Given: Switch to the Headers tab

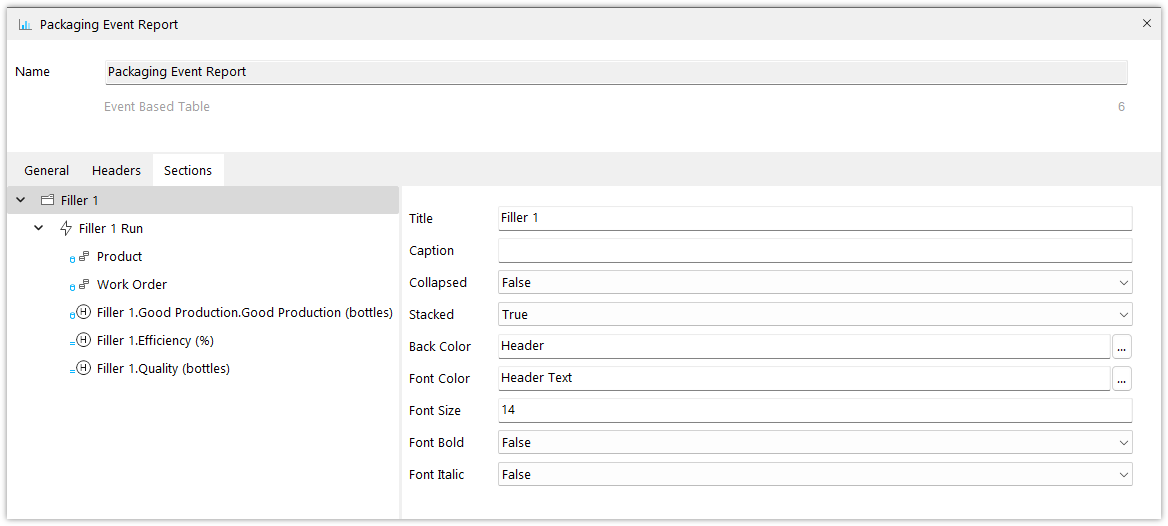Looking at the screenshot, I should pos(116,171).
